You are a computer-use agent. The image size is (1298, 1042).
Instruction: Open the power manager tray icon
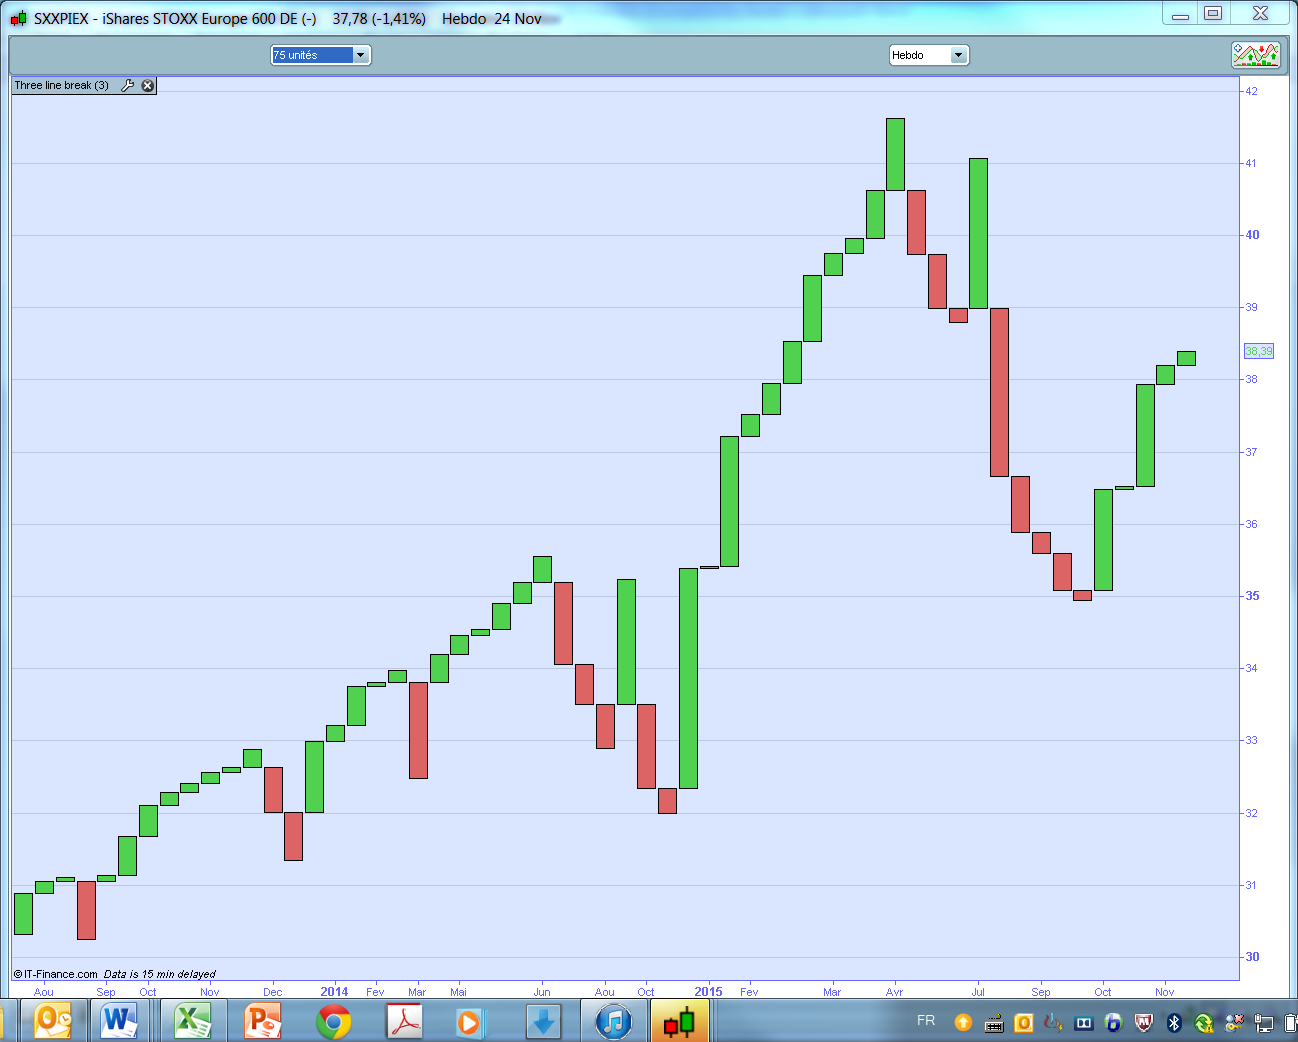coord(1053,1022)
